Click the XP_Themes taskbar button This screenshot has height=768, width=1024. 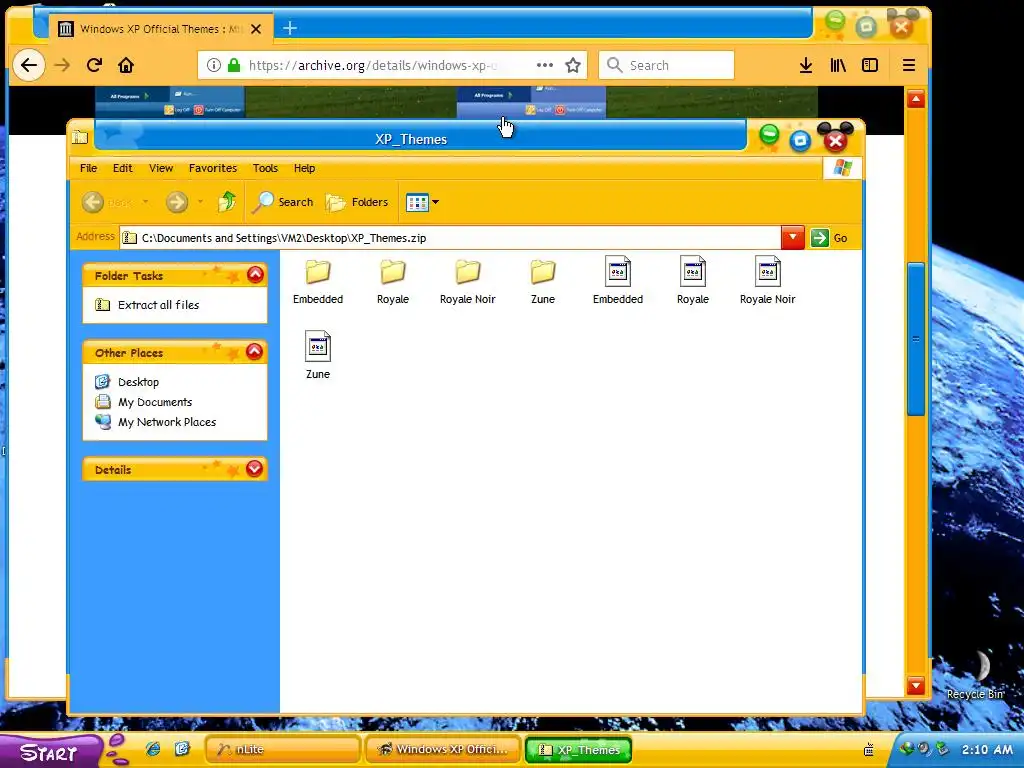pos(579,750)
